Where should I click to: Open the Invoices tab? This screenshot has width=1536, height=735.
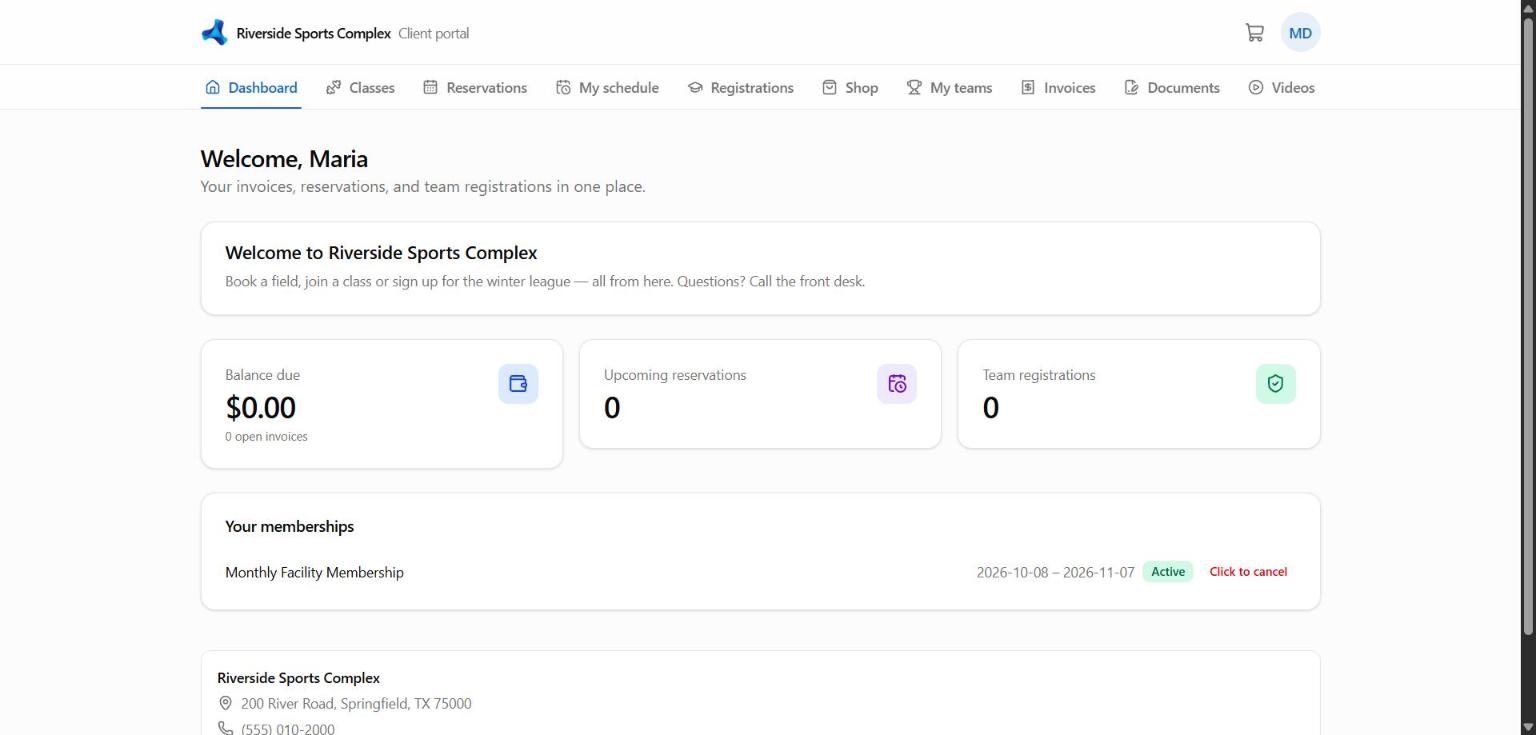(x=1058, y=88)
